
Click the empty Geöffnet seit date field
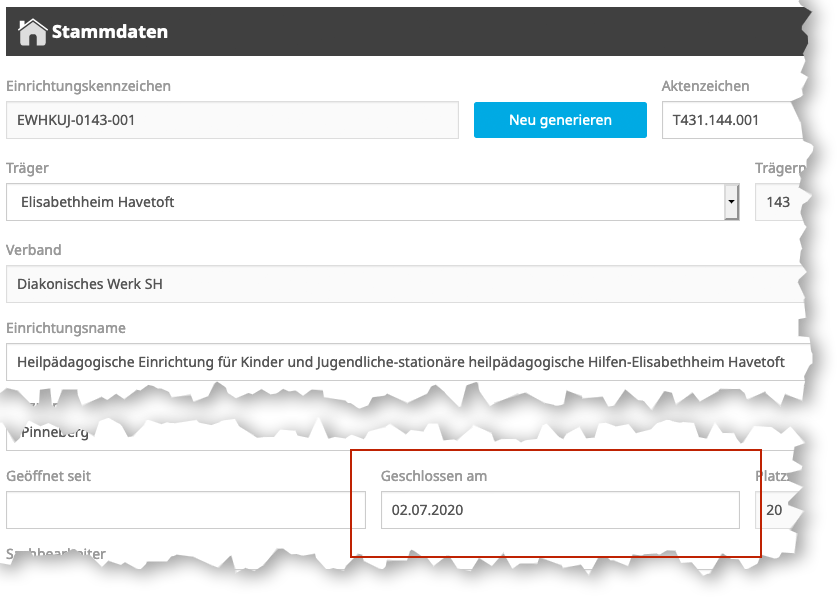pos(186,510)
